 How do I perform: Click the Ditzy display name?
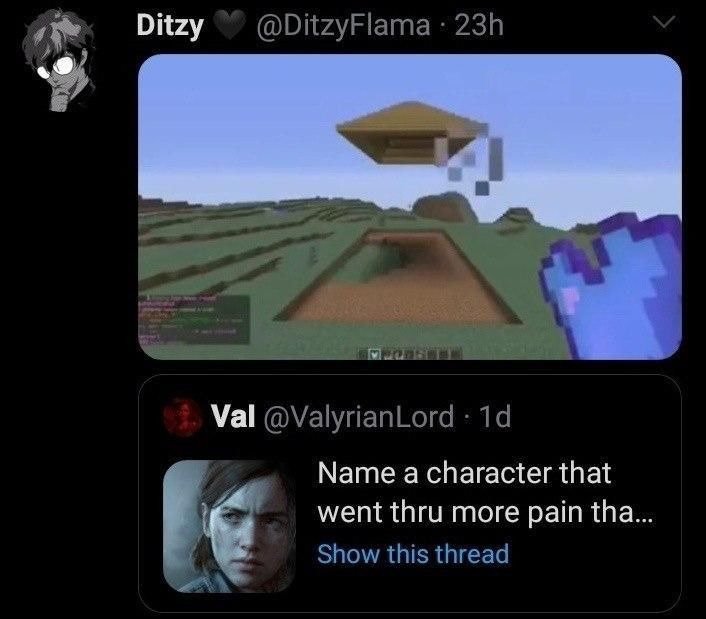click(x=171, y=26)
